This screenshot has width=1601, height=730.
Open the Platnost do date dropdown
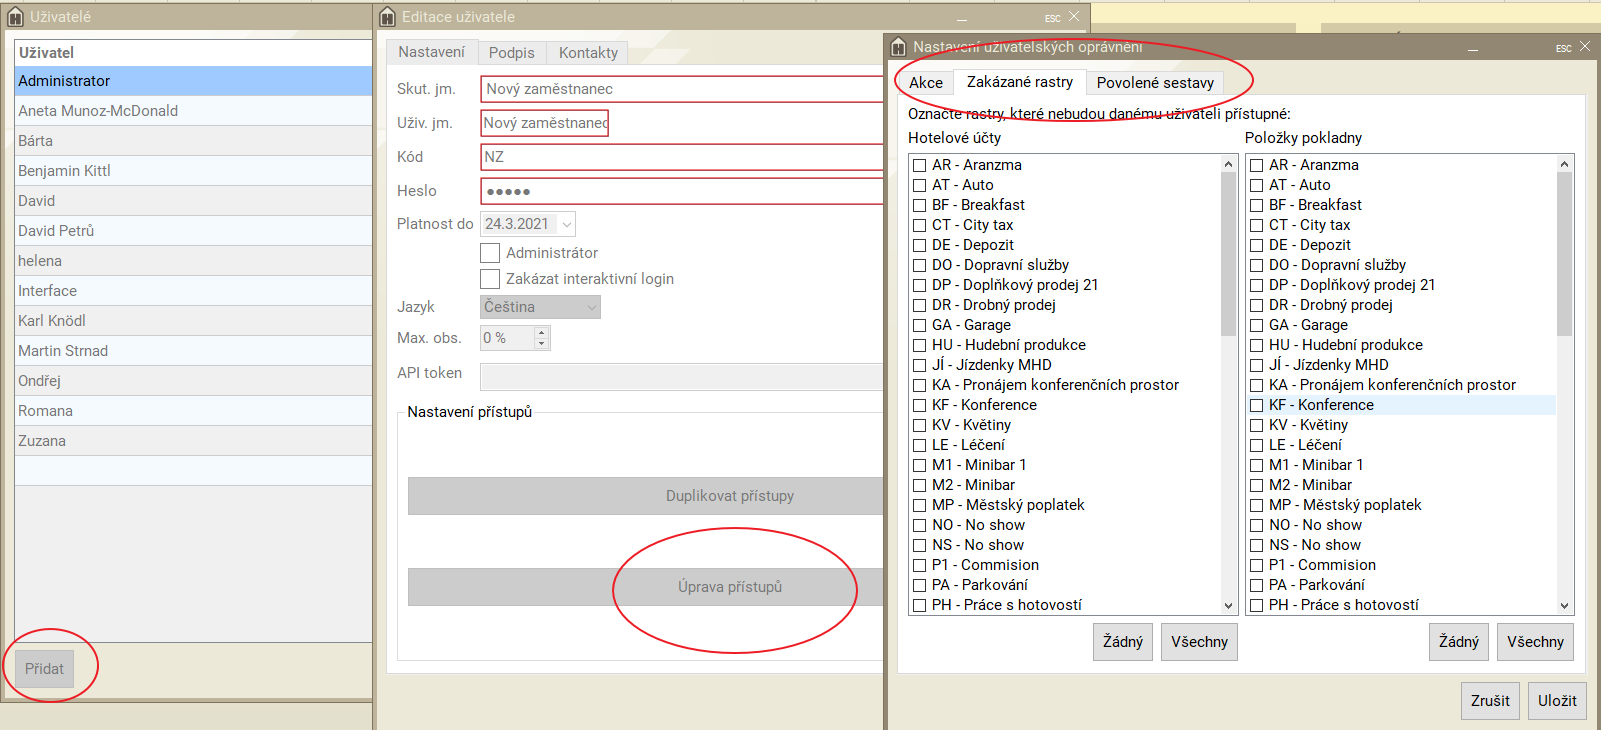566,224
